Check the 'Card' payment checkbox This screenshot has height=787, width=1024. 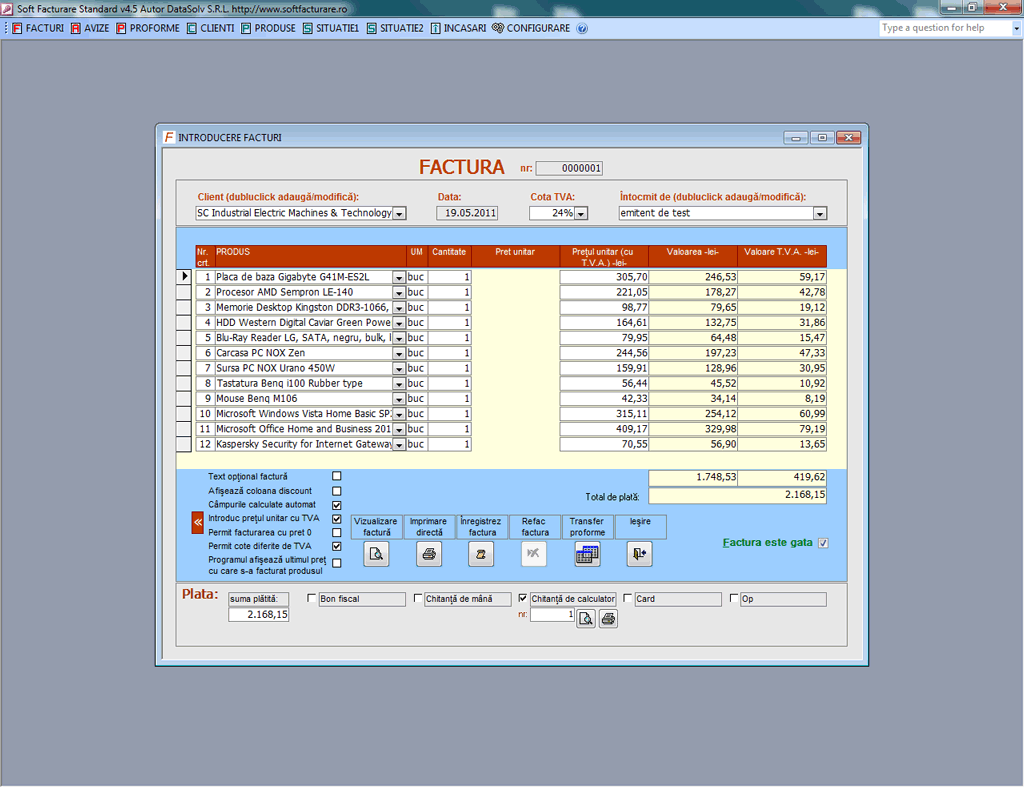628,598
